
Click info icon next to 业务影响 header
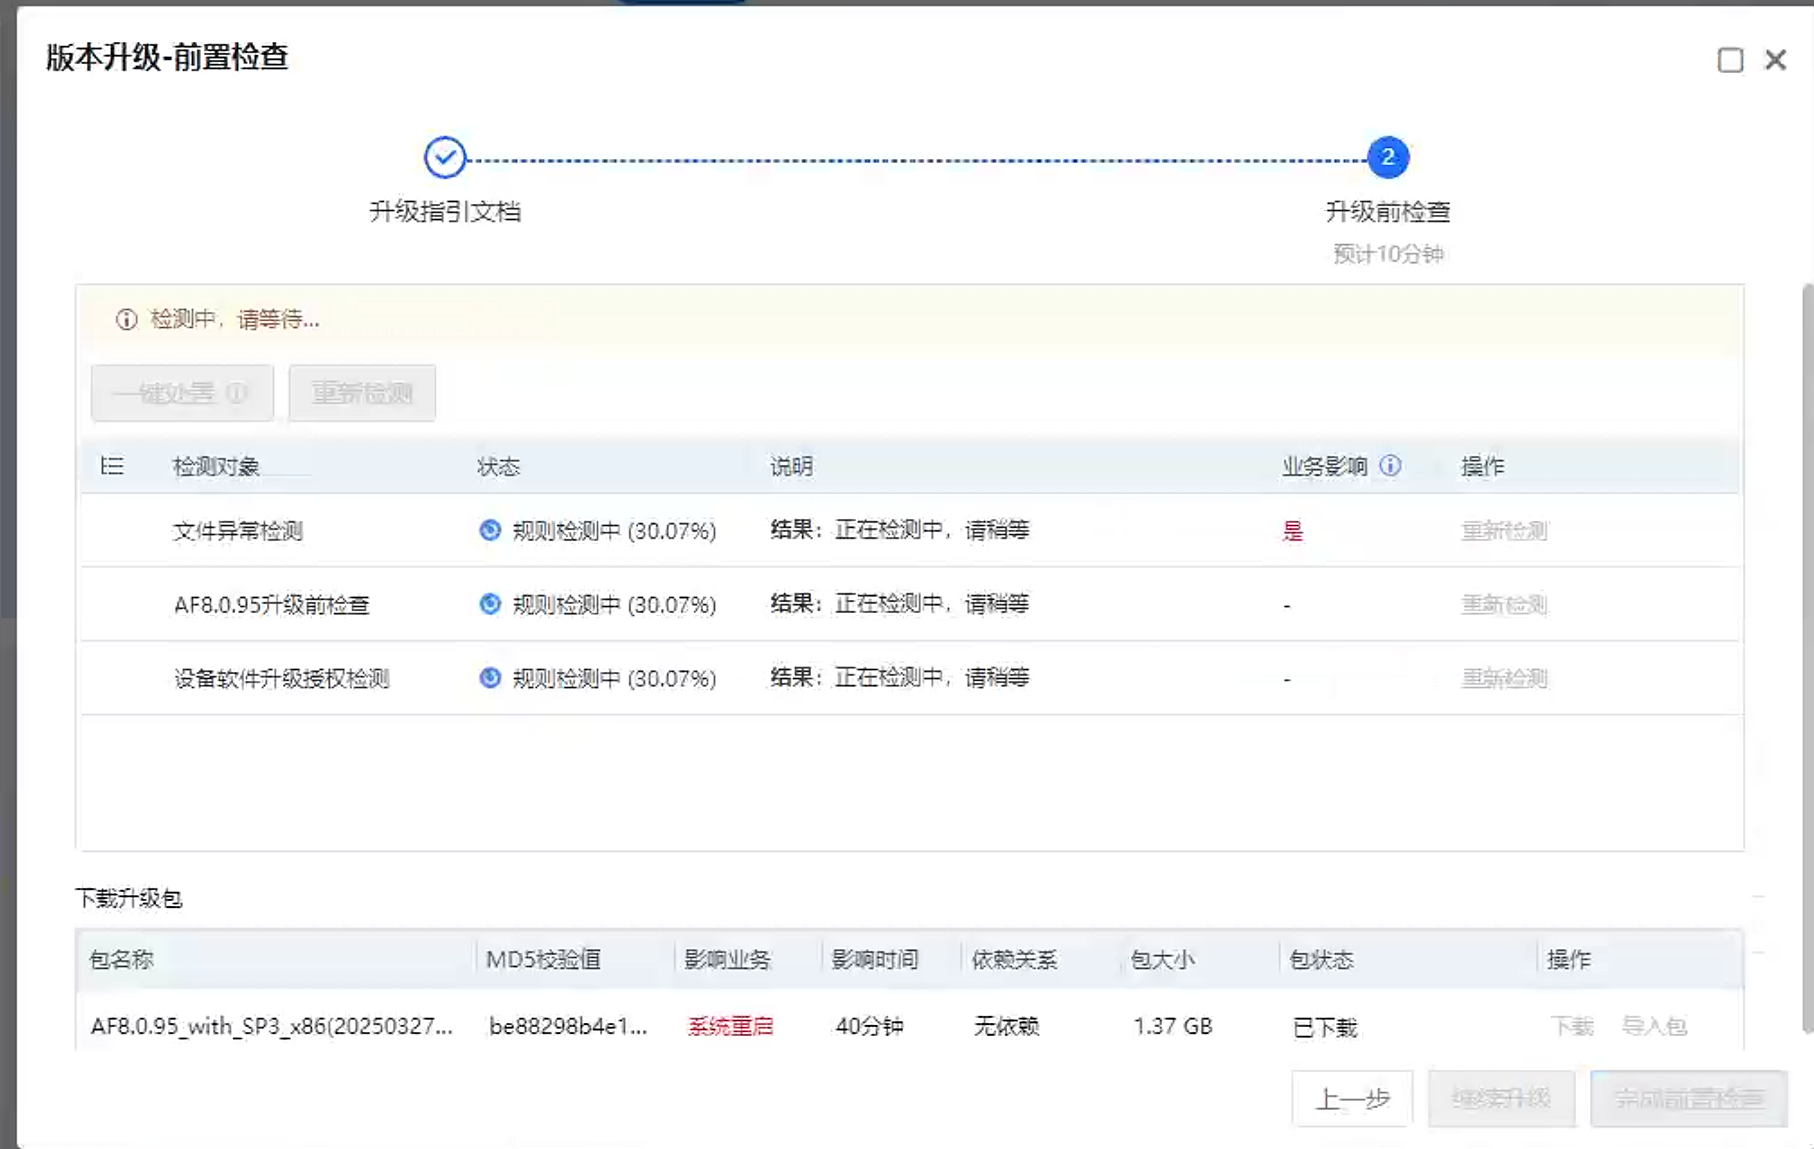pos(1390,466)
